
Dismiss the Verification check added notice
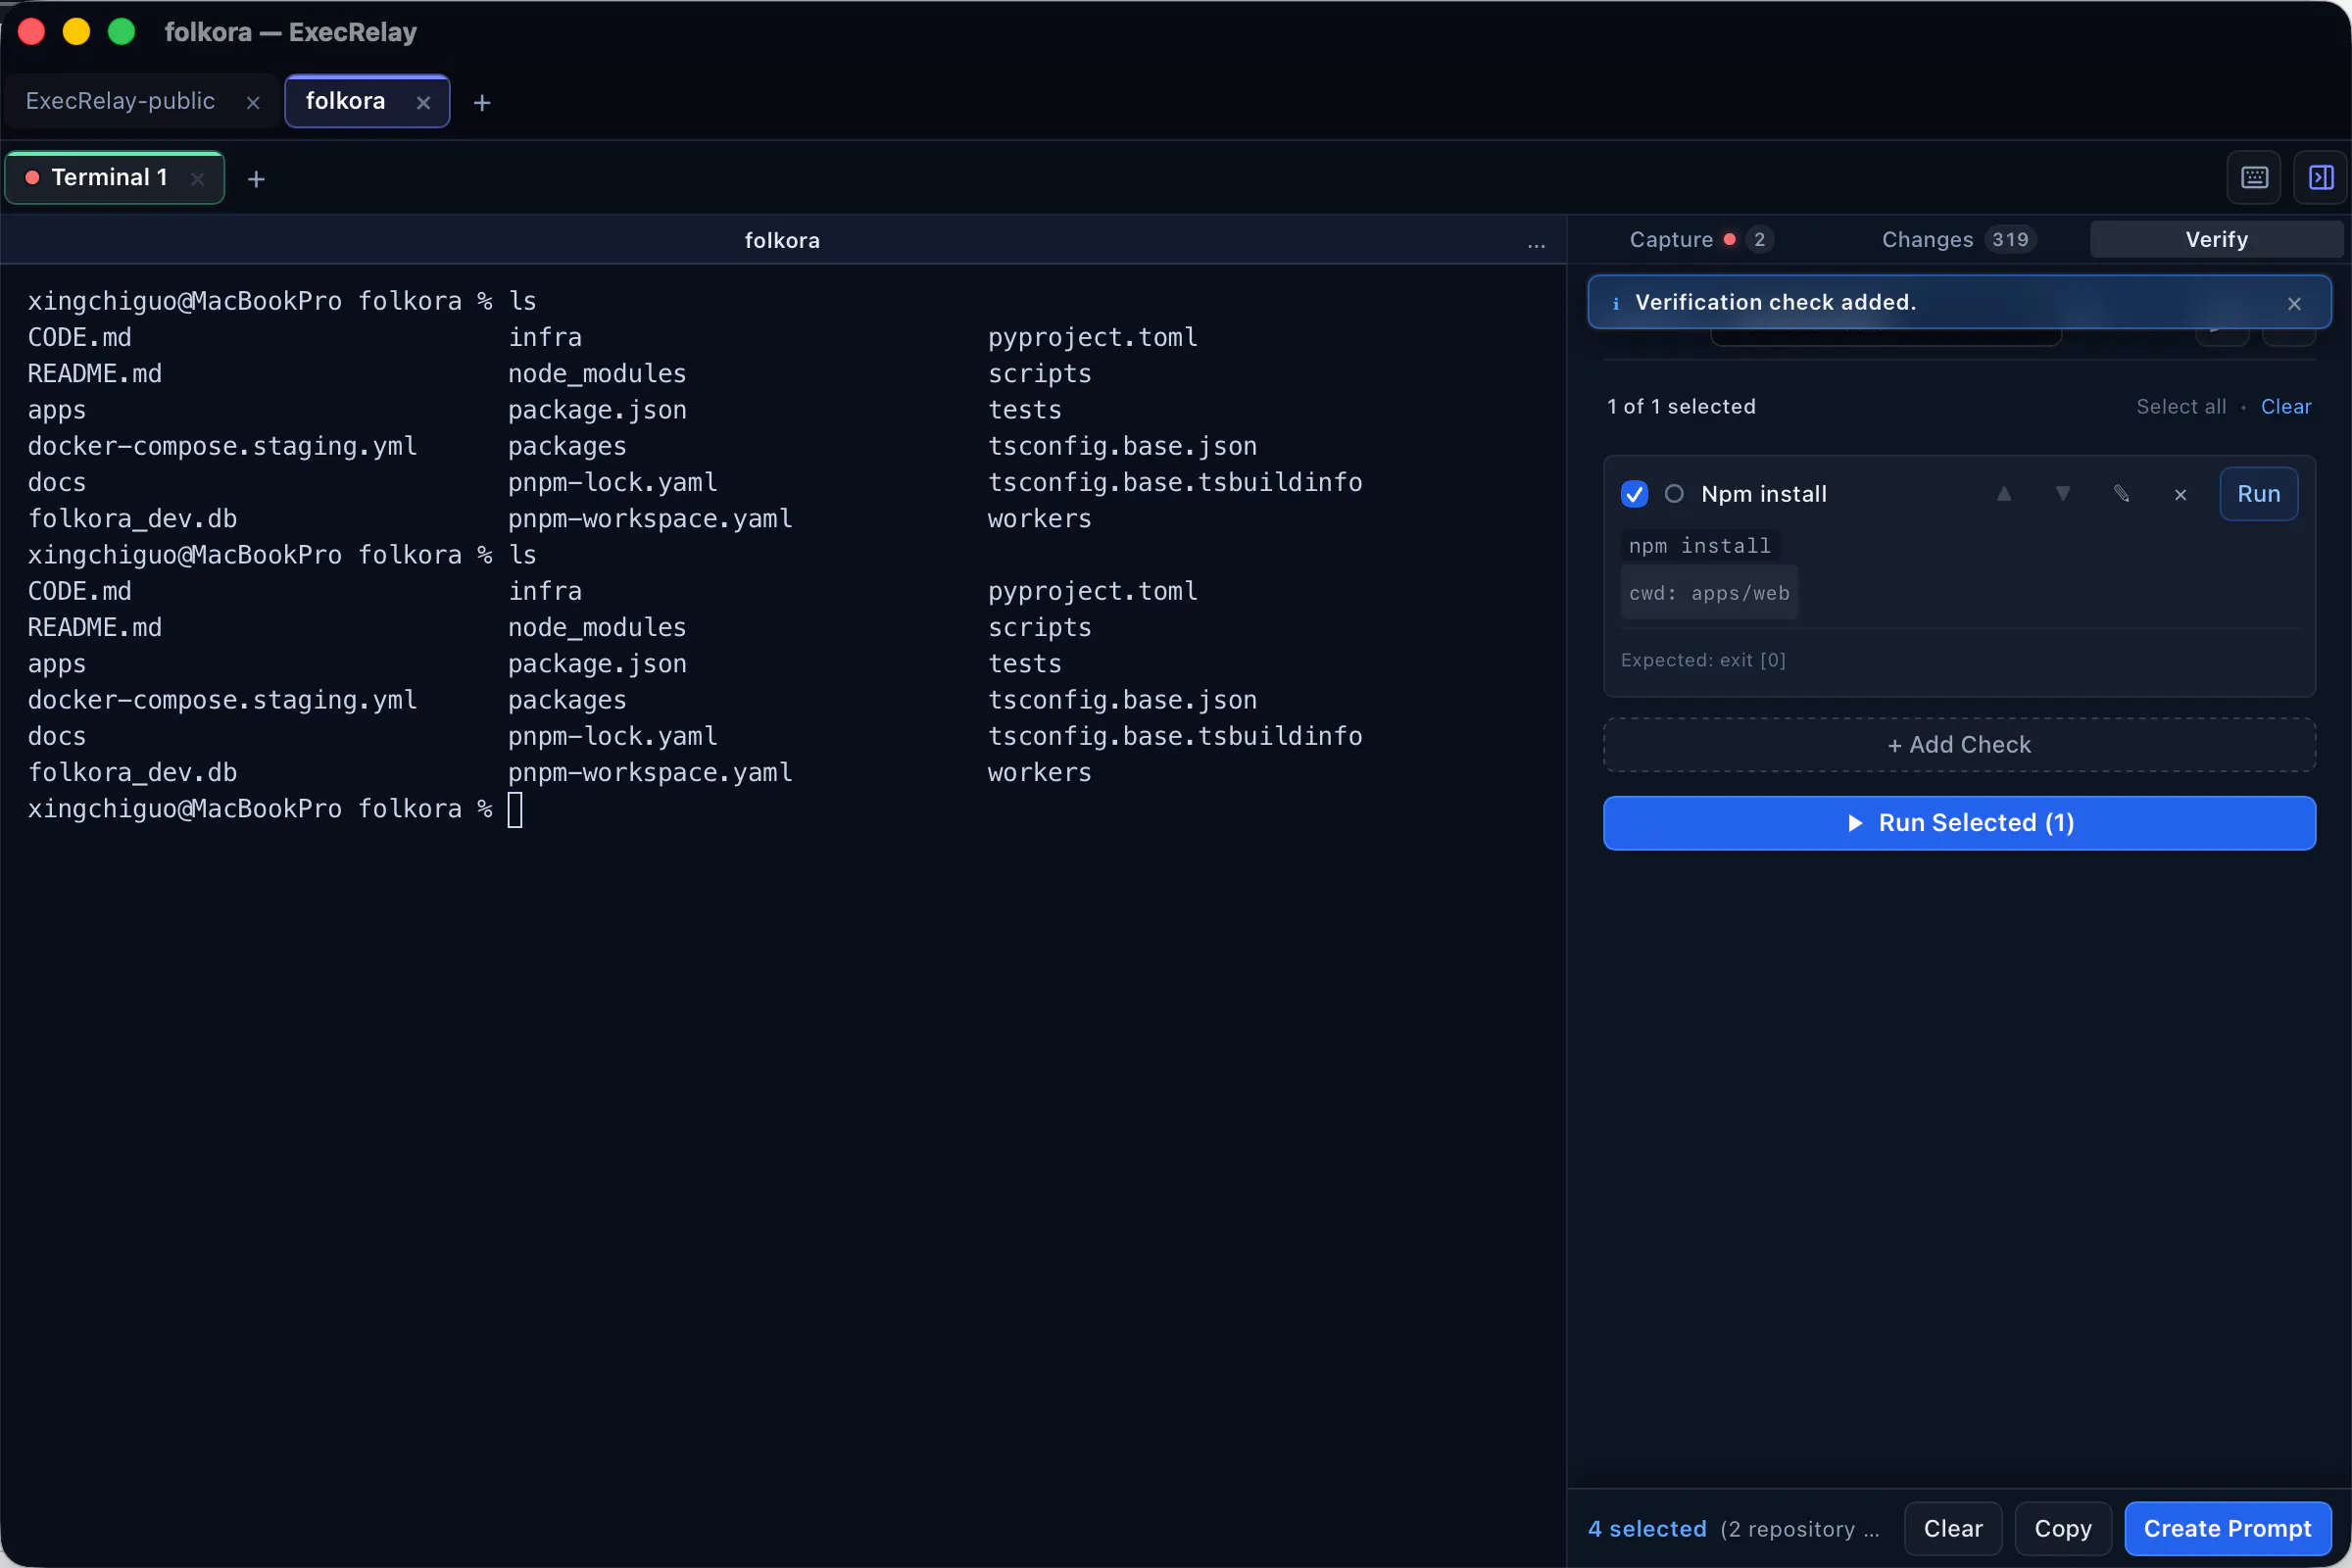[2294, 303]
